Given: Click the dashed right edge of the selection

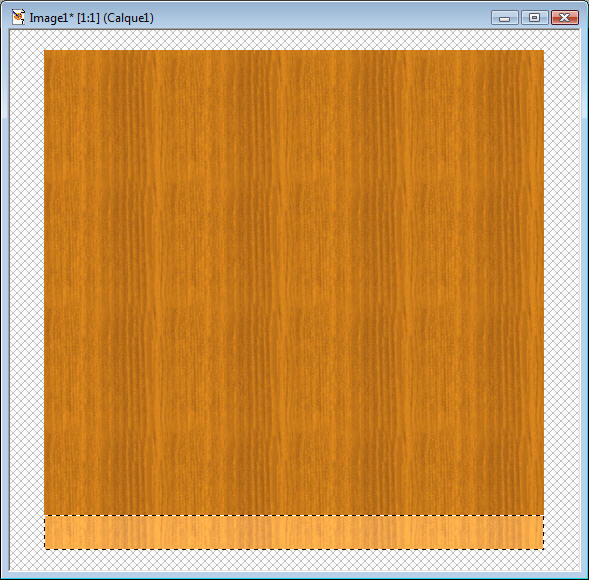Looking at the screenshot, I should (x=544, y=532).
